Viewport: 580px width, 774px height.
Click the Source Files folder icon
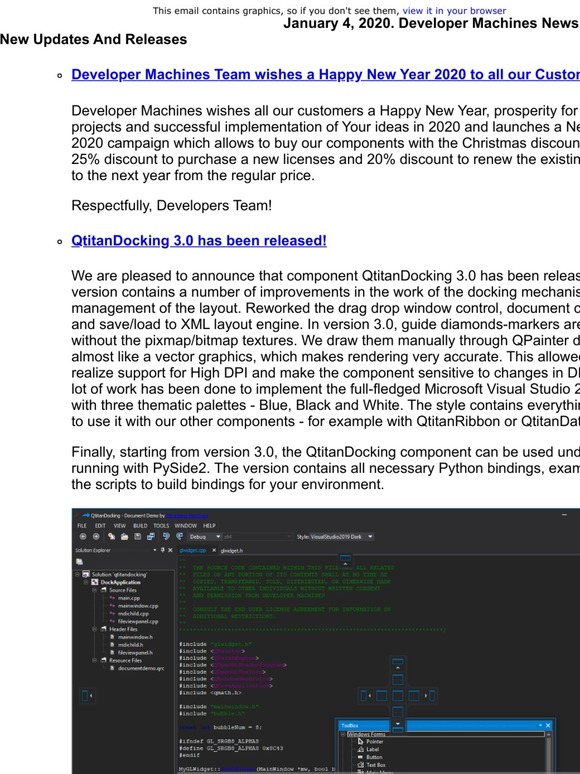[104, 590]
